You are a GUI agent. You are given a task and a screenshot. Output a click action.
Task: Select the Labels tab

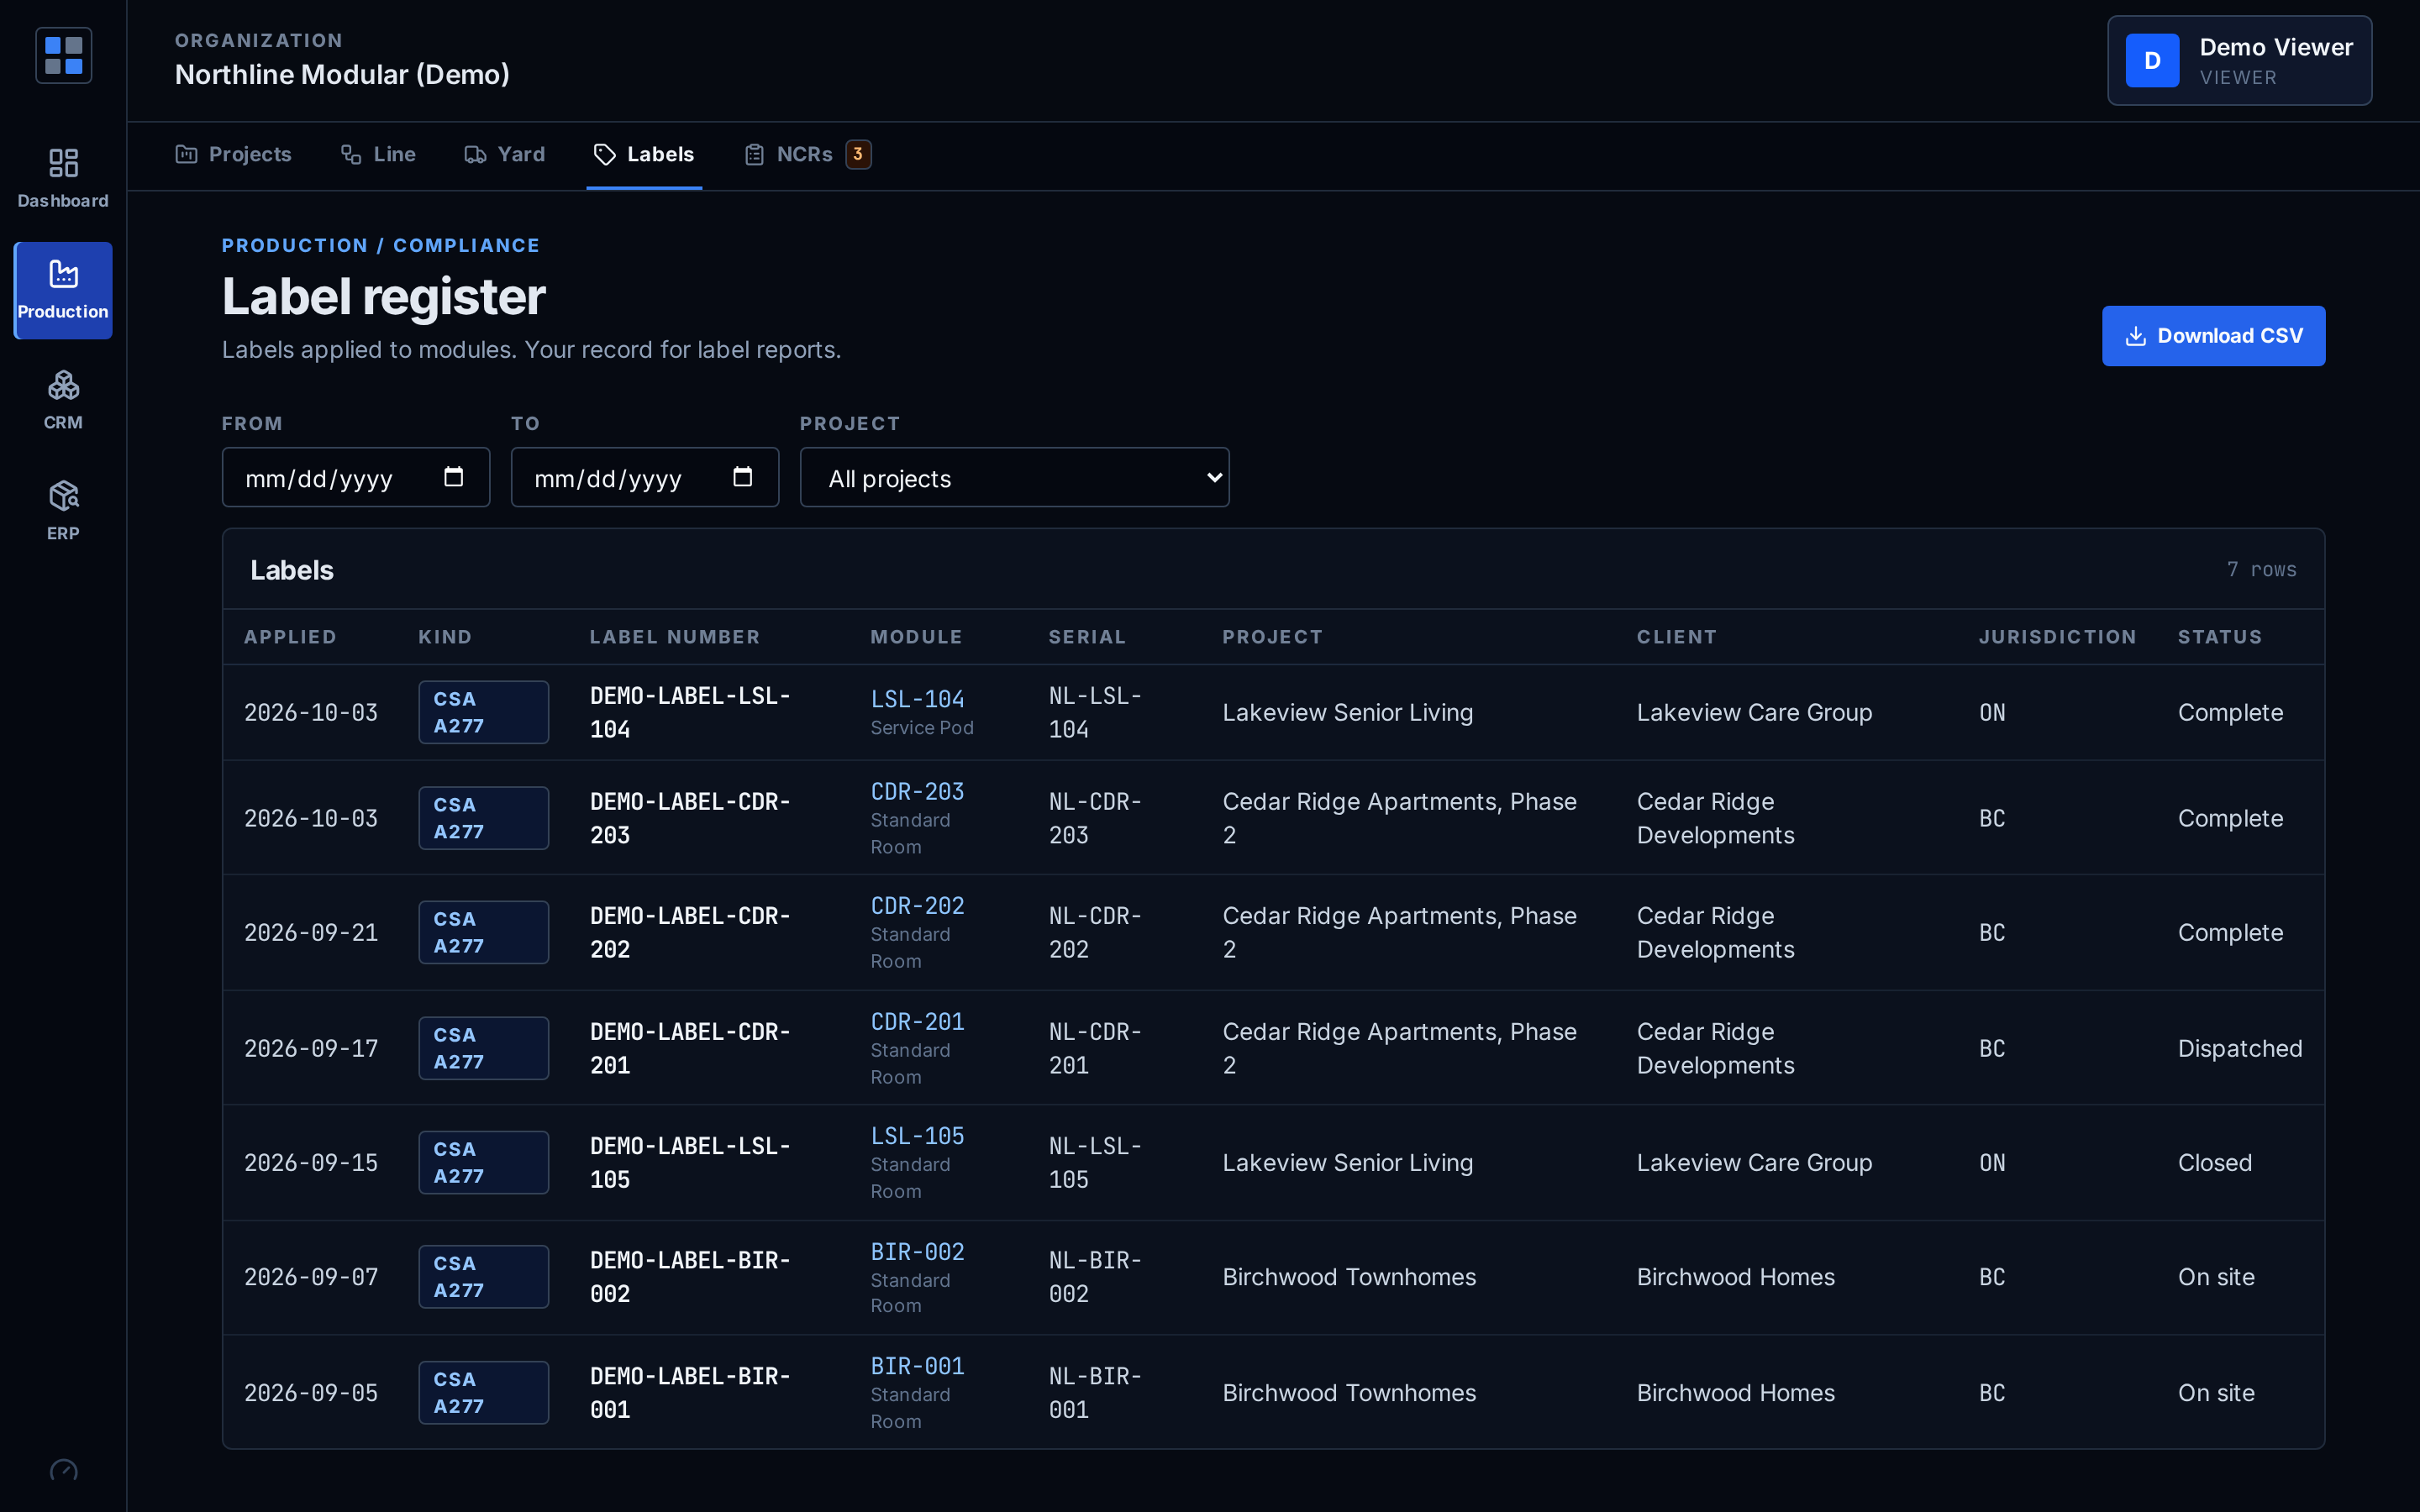pyautogui.click(x=644, y=154)
